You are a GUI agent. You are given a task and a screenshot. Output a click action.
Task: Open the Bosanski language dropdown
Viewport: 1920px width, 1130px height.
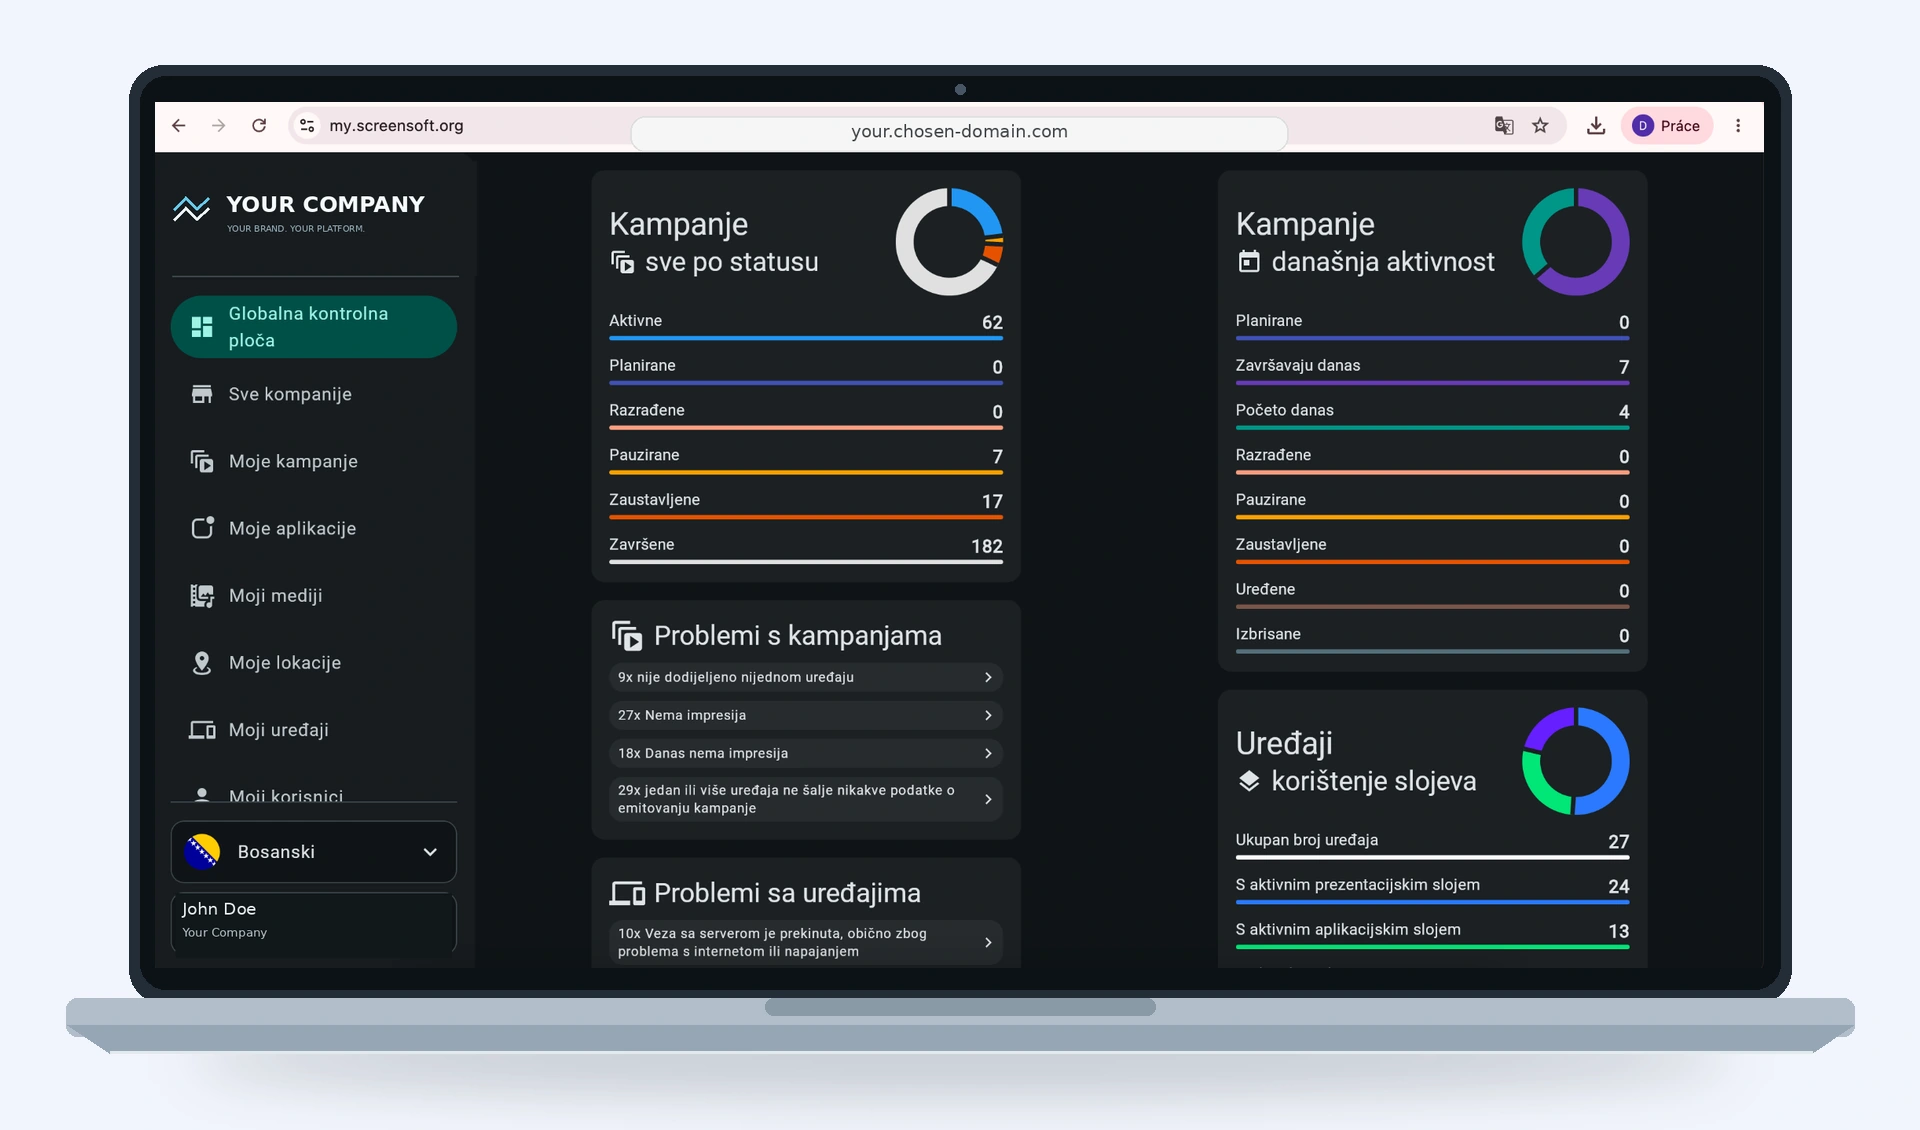pos(314,852)
